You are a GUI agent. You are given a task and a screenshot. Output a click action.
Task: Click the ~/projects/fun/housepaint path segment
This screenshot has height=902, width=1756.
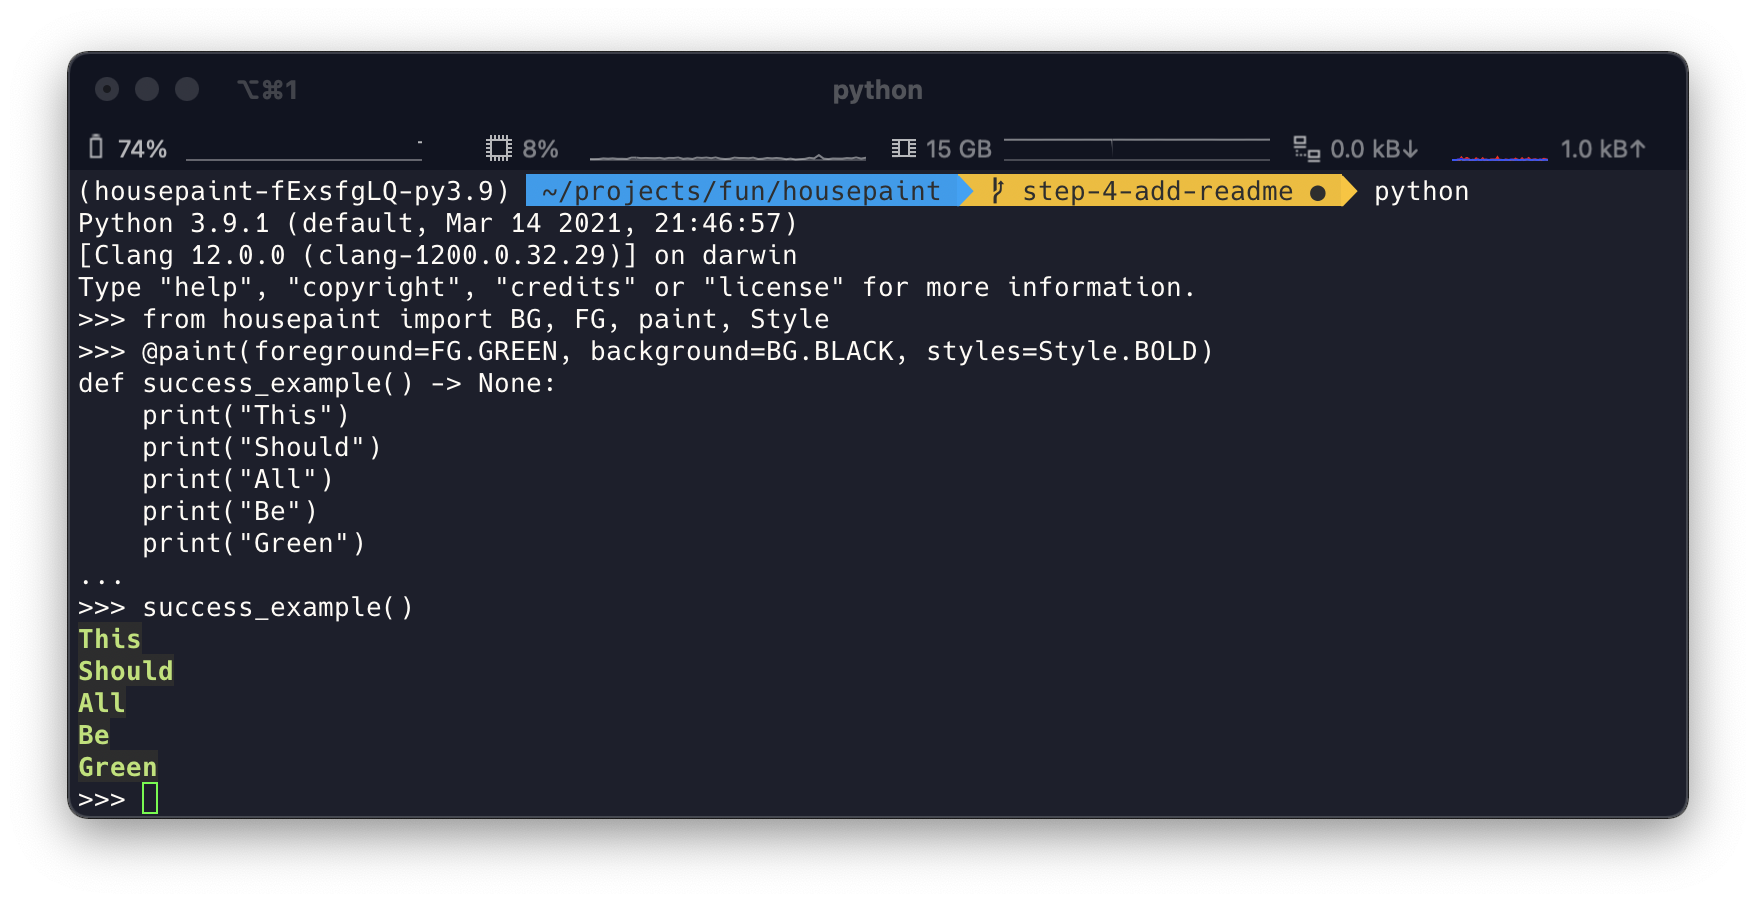coord(741,191)
